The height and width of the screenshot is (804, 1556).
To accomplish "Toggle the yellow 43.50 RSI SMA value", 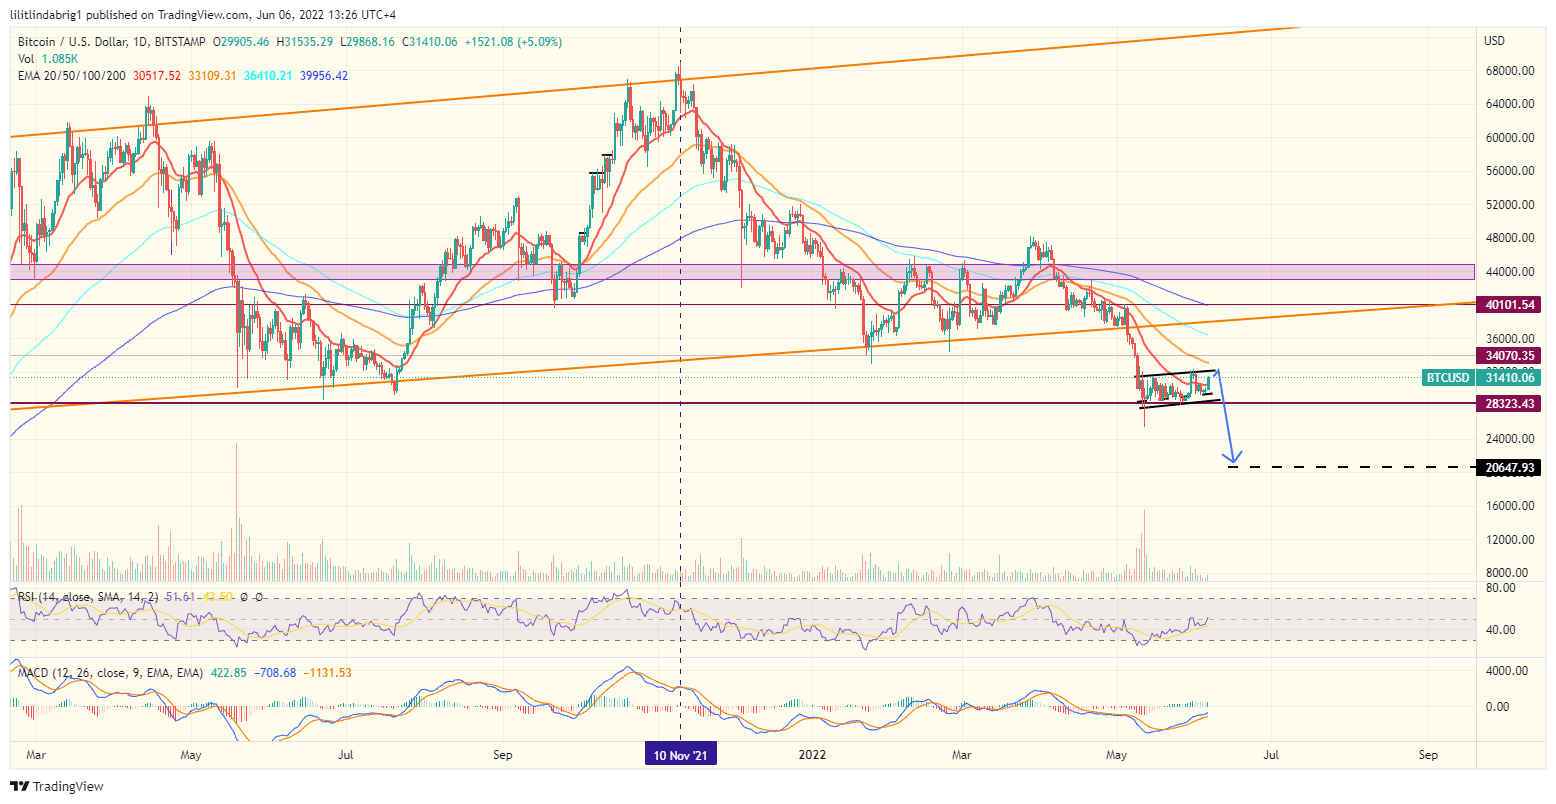I will [x=217, y=597].
